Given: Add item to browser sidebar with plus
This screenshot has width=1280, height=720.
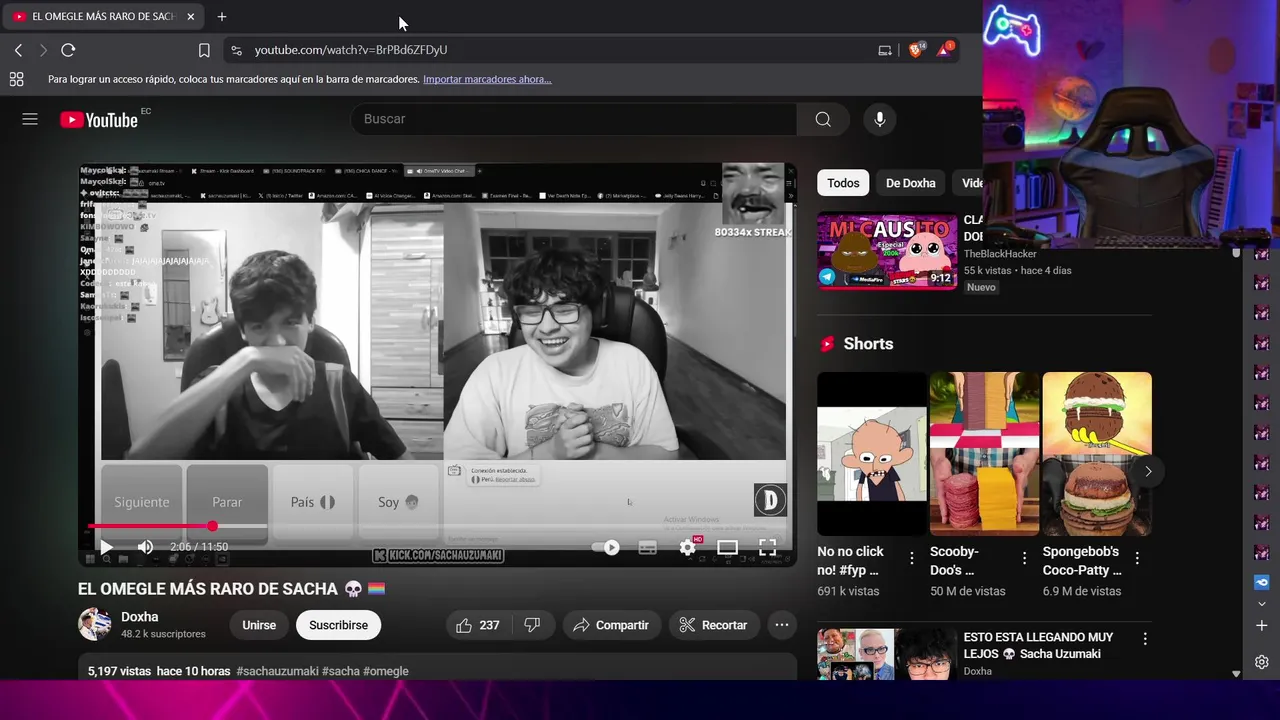Looking at the screenshot, I should [x=1261, y=626].
